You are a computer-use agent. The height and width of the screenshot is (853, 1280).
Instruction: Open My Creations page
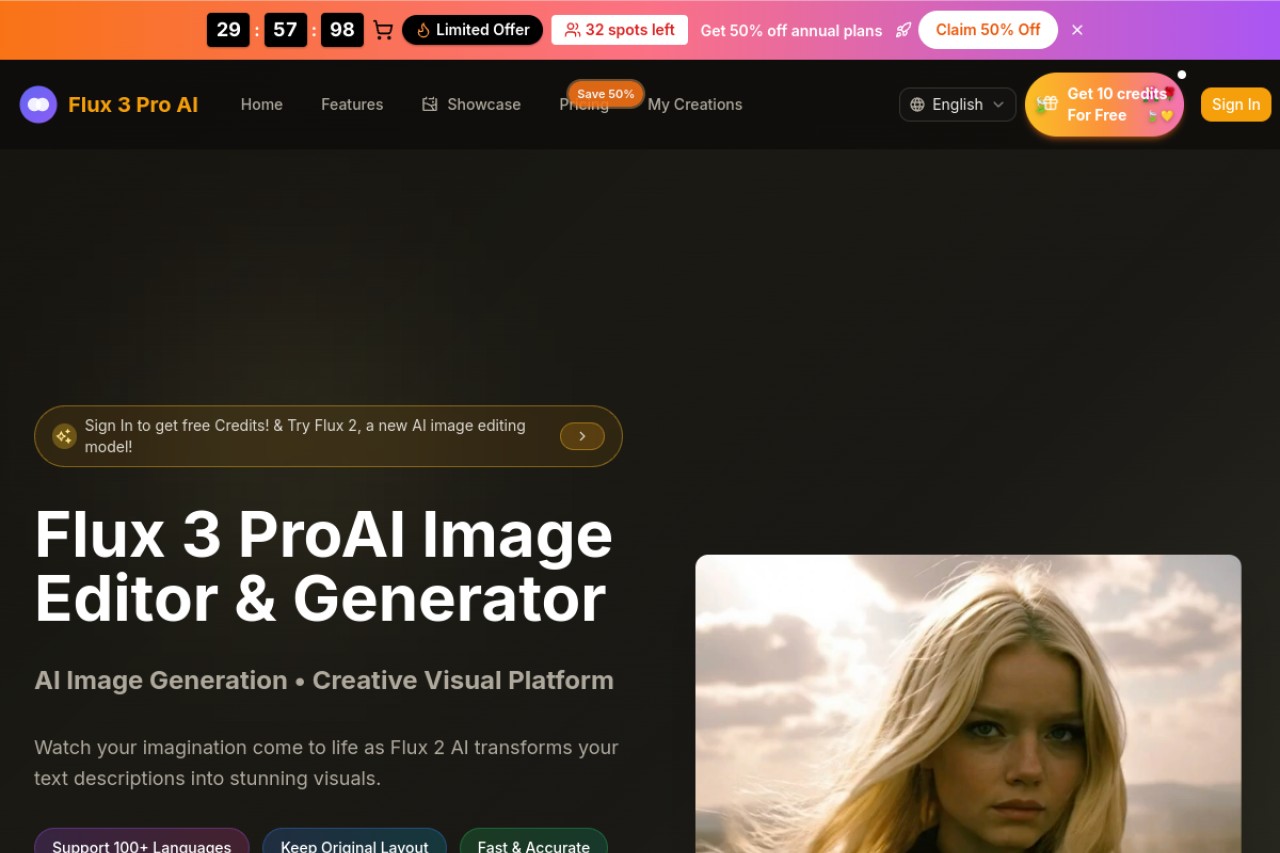695,104
